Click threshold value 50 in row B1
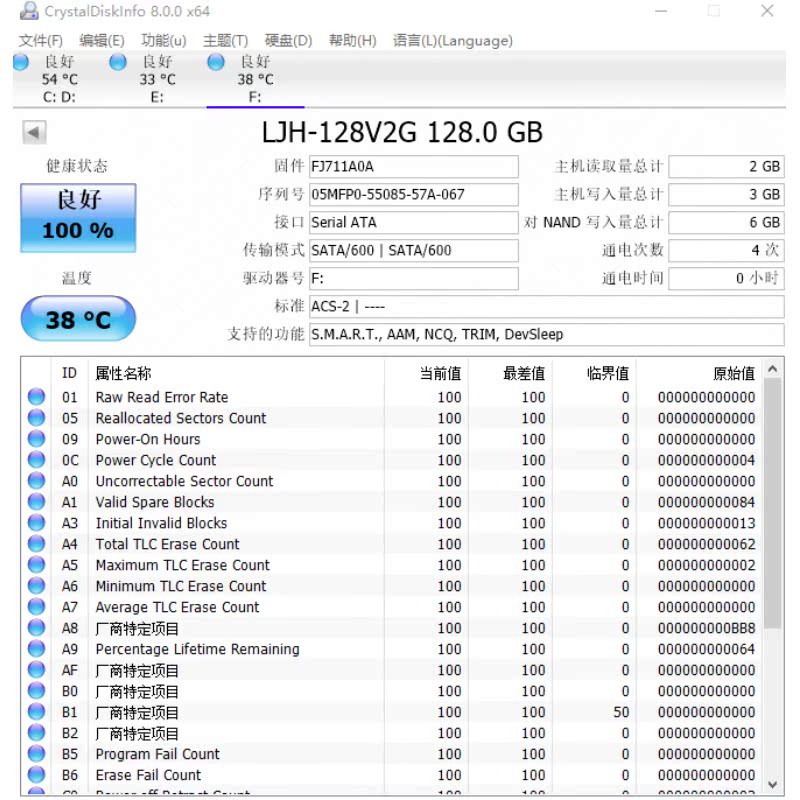Viewport: 800px width, 800px height. click(x=621, y=712)
